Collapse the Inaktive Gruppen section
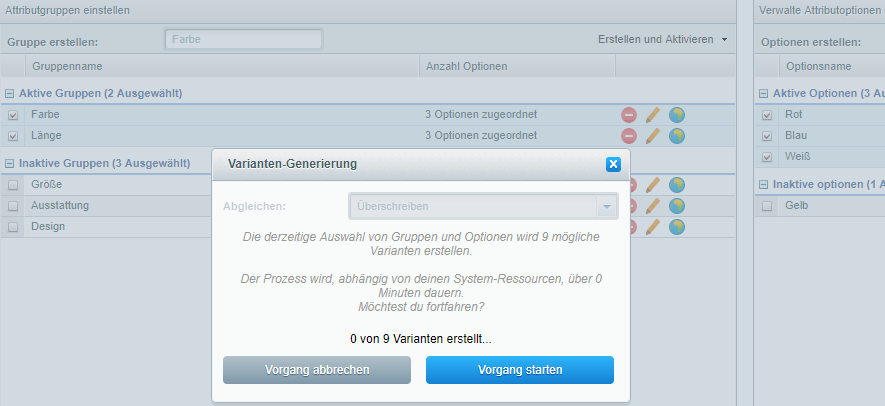Image resolution: width=885 pixels, height=406 pixels. [10, 163]
